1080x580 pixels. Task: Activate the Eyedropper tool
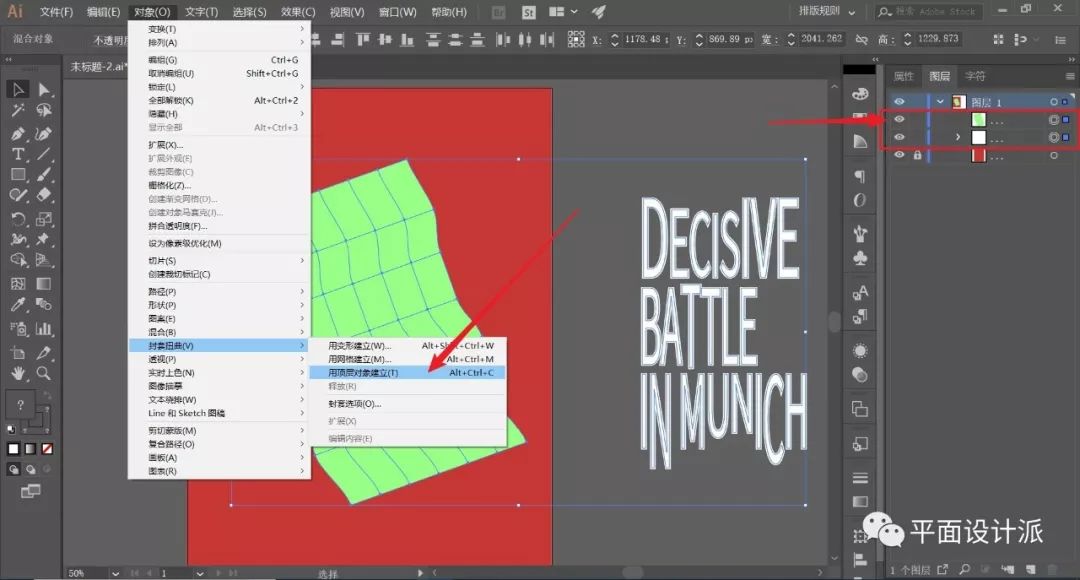coord(18,304)
